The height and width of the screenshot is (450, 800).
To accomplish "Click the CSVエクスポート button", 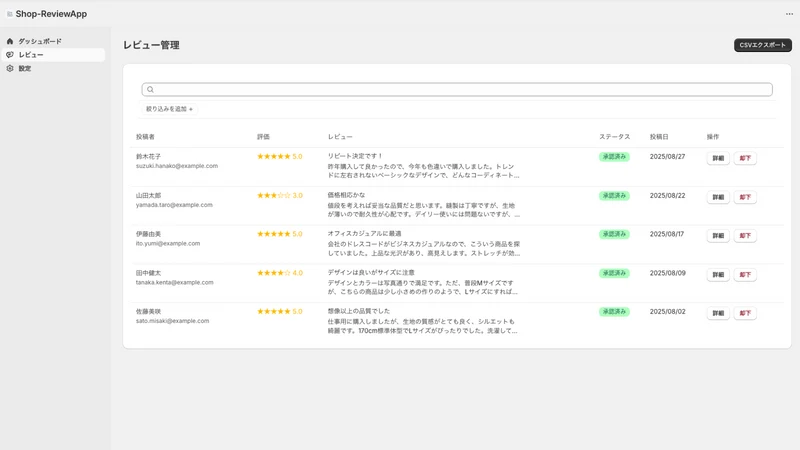I will click(x=763, y=45).
